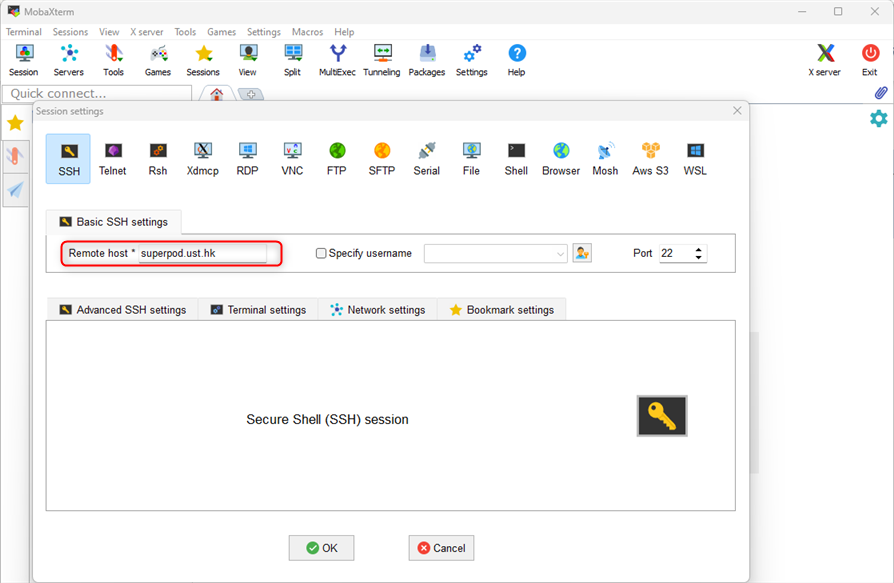Screen dimensions: 894x583
Task: Click the Quick connect field
Action: [97, 93]
